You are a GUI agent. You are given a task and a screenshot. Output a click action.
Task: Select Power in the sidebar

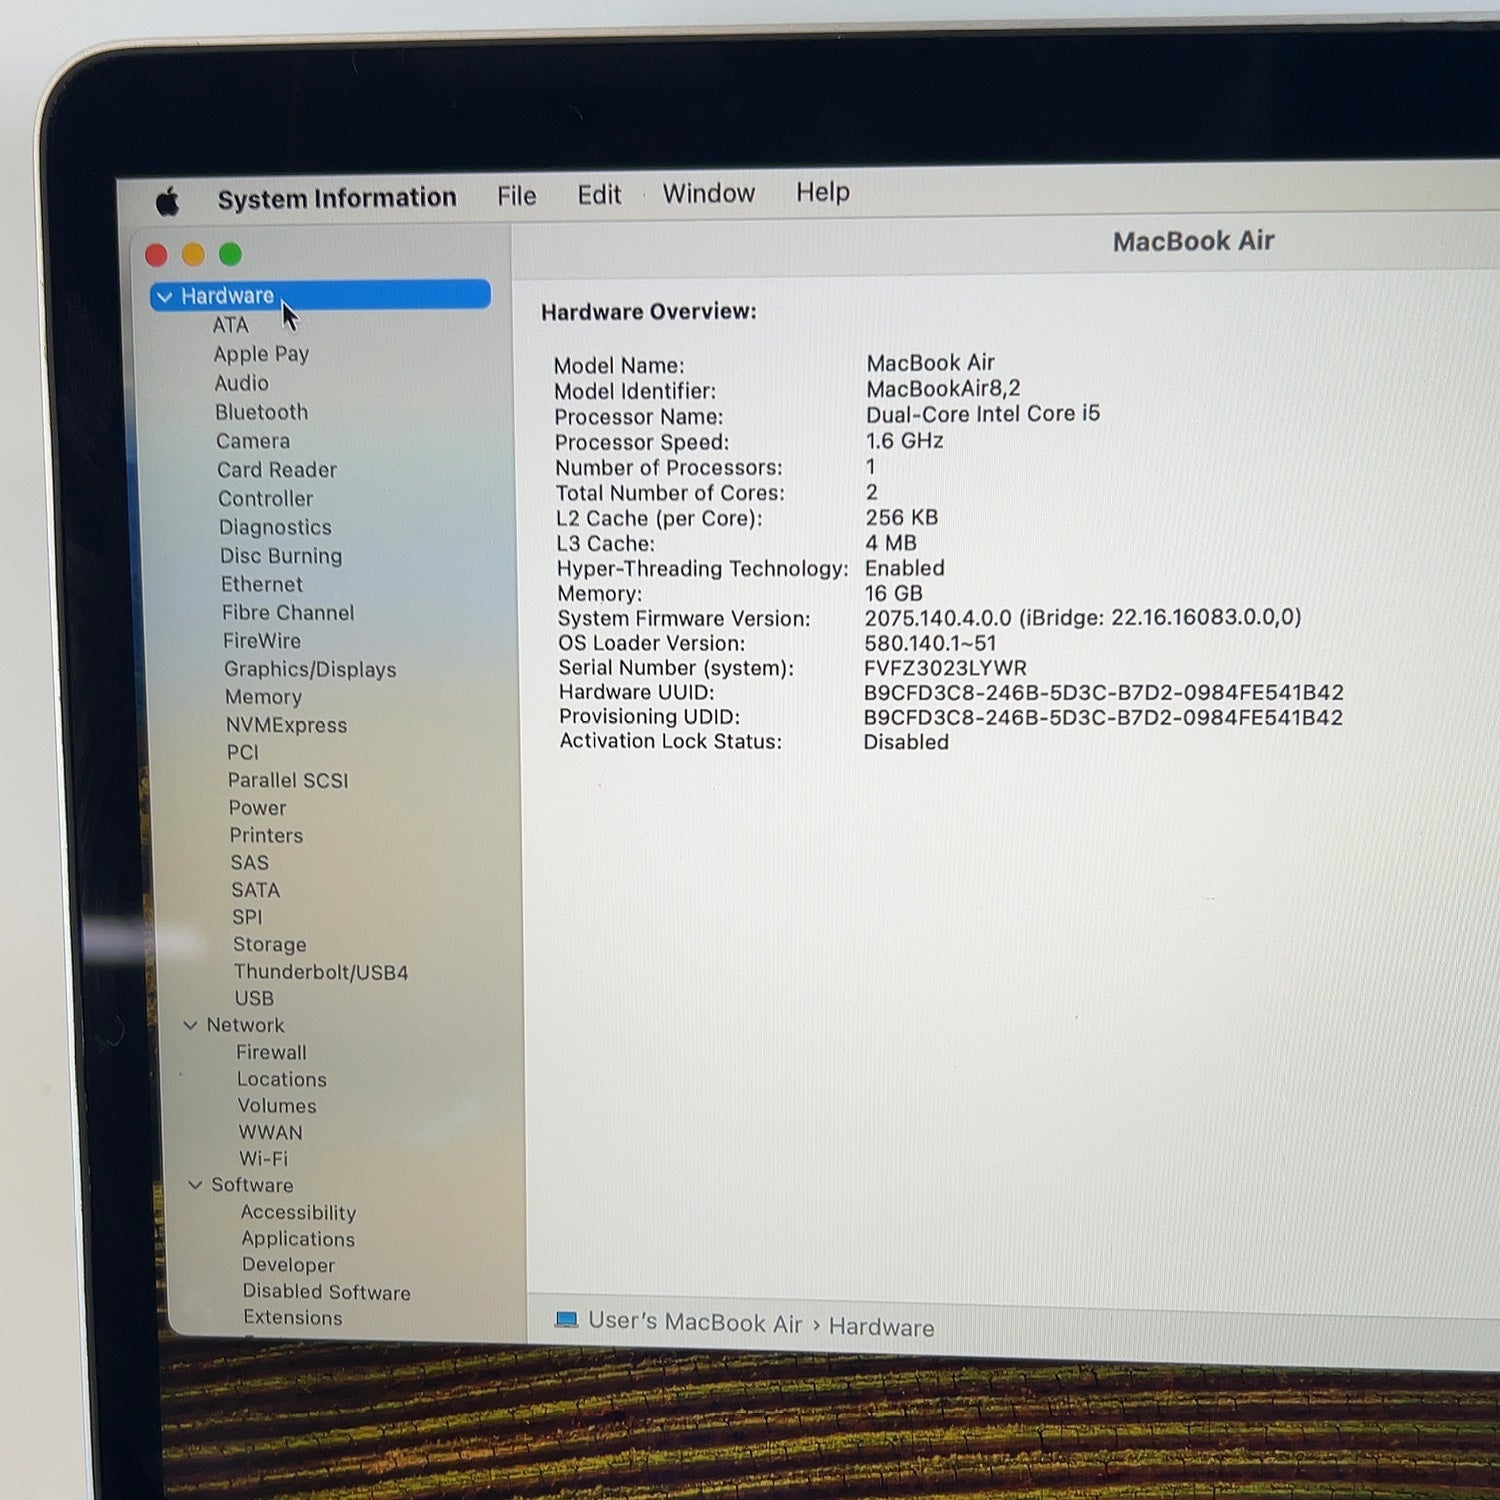coord(257,807)
